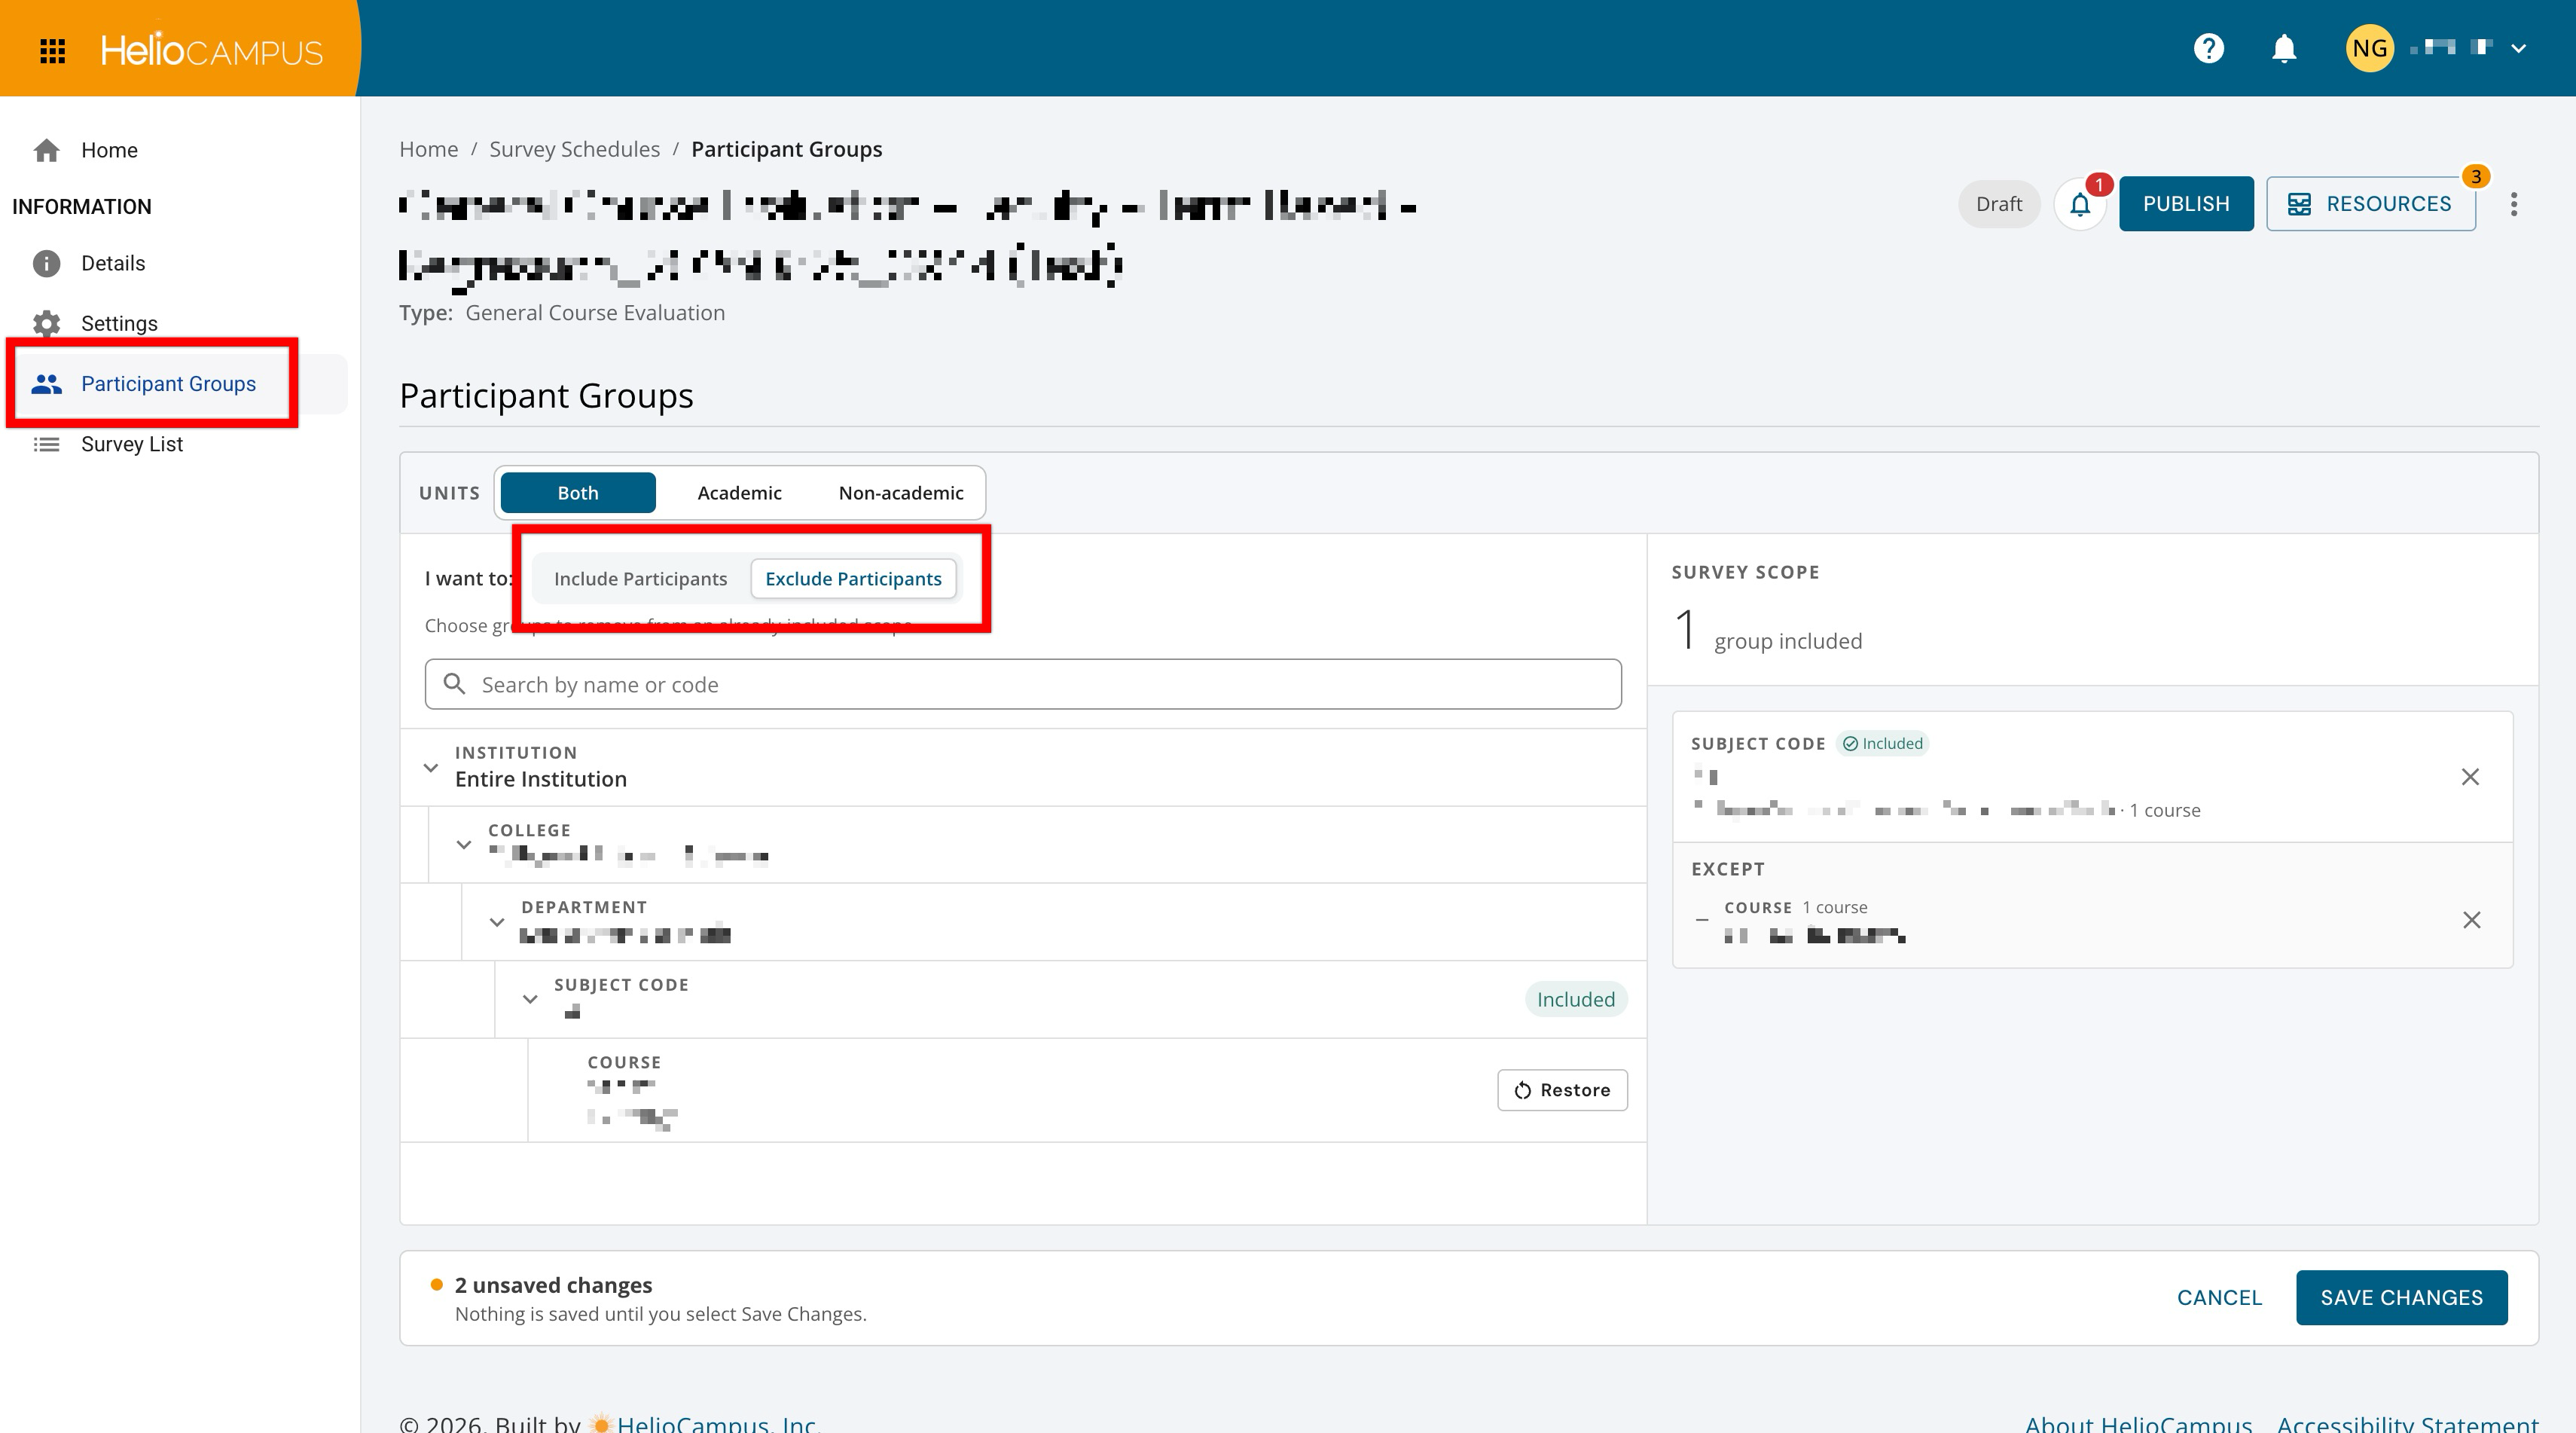Click CANCEL to discard changes
The height and width of the screenshot is (1433, 2576).
pos(2219,1298)
